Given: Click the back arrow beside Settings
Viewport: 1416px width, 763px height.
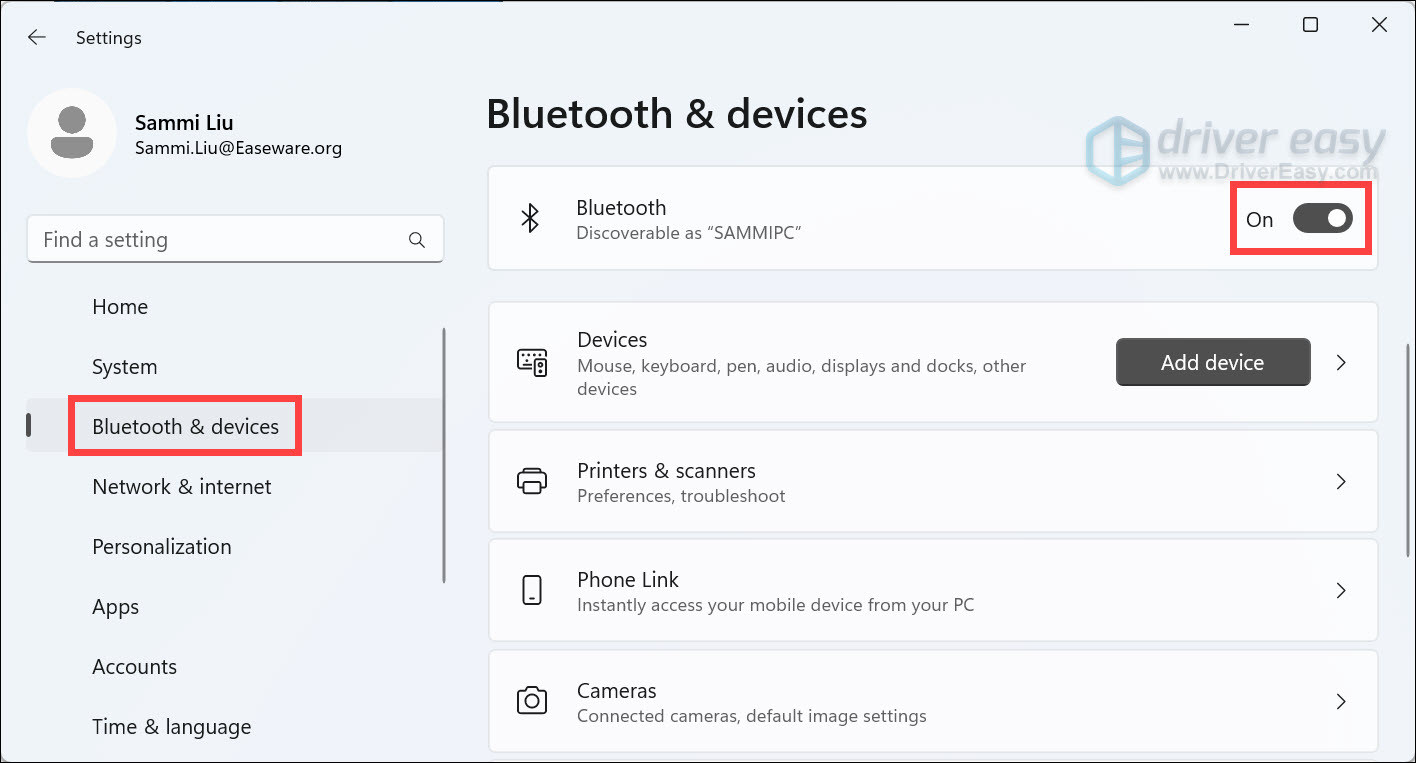Looking at the screenshot, I should (37, 37).
